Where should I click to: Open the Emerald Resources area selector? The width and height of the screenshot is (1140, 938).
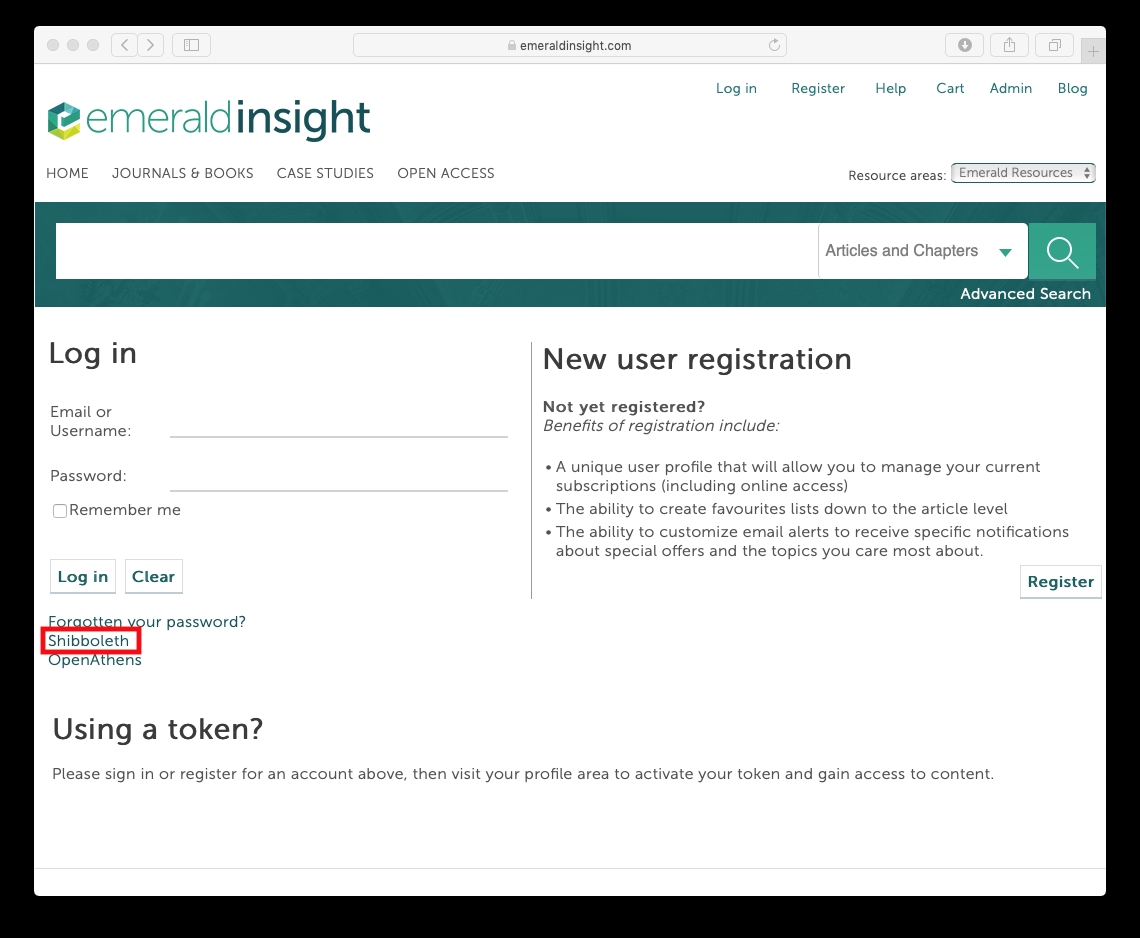click(x=1023, y=173)
